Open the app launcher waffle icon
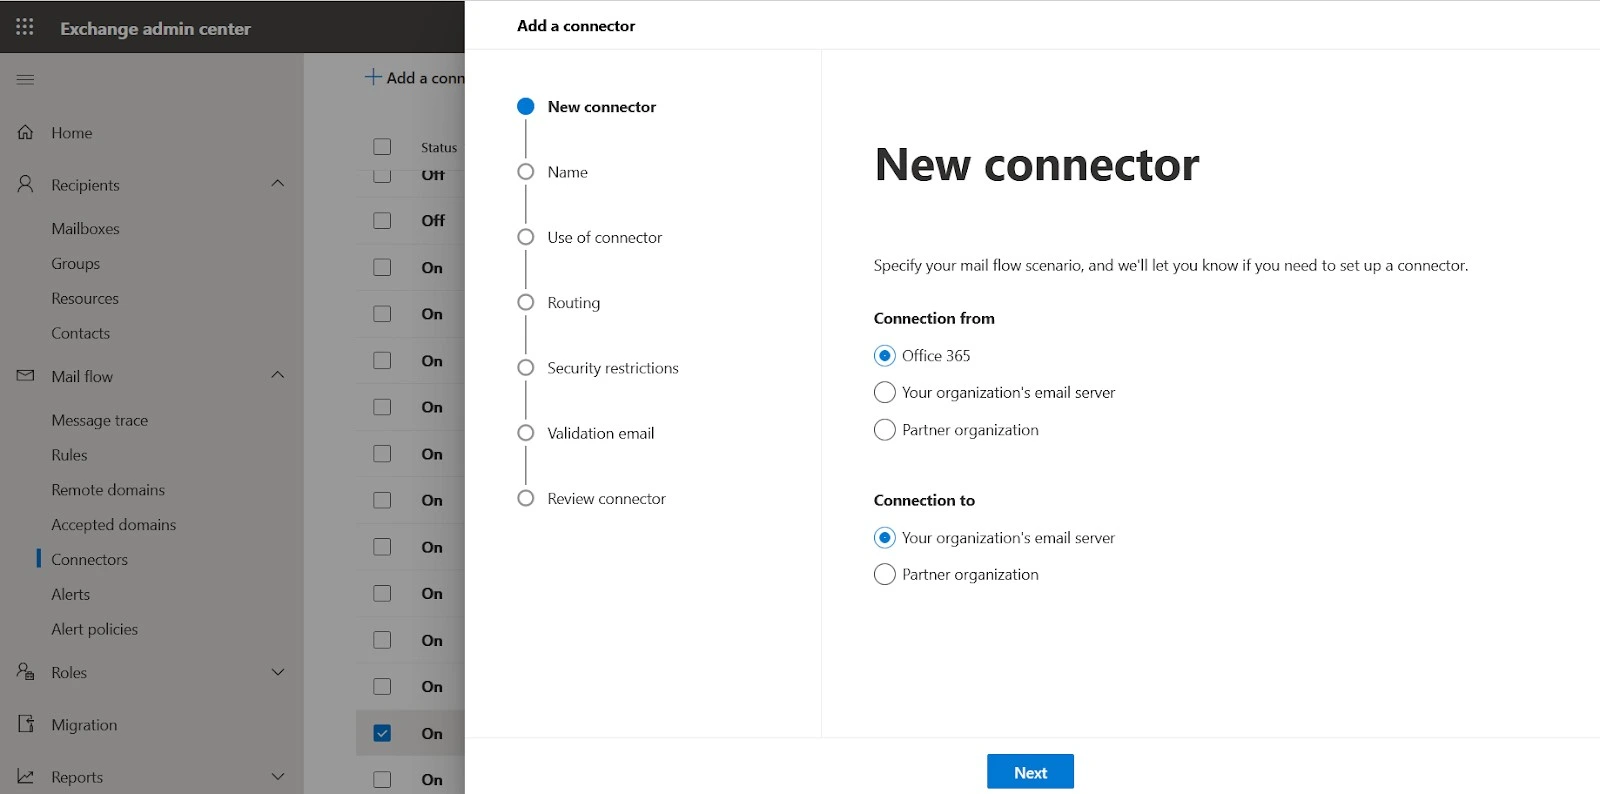 25,27
